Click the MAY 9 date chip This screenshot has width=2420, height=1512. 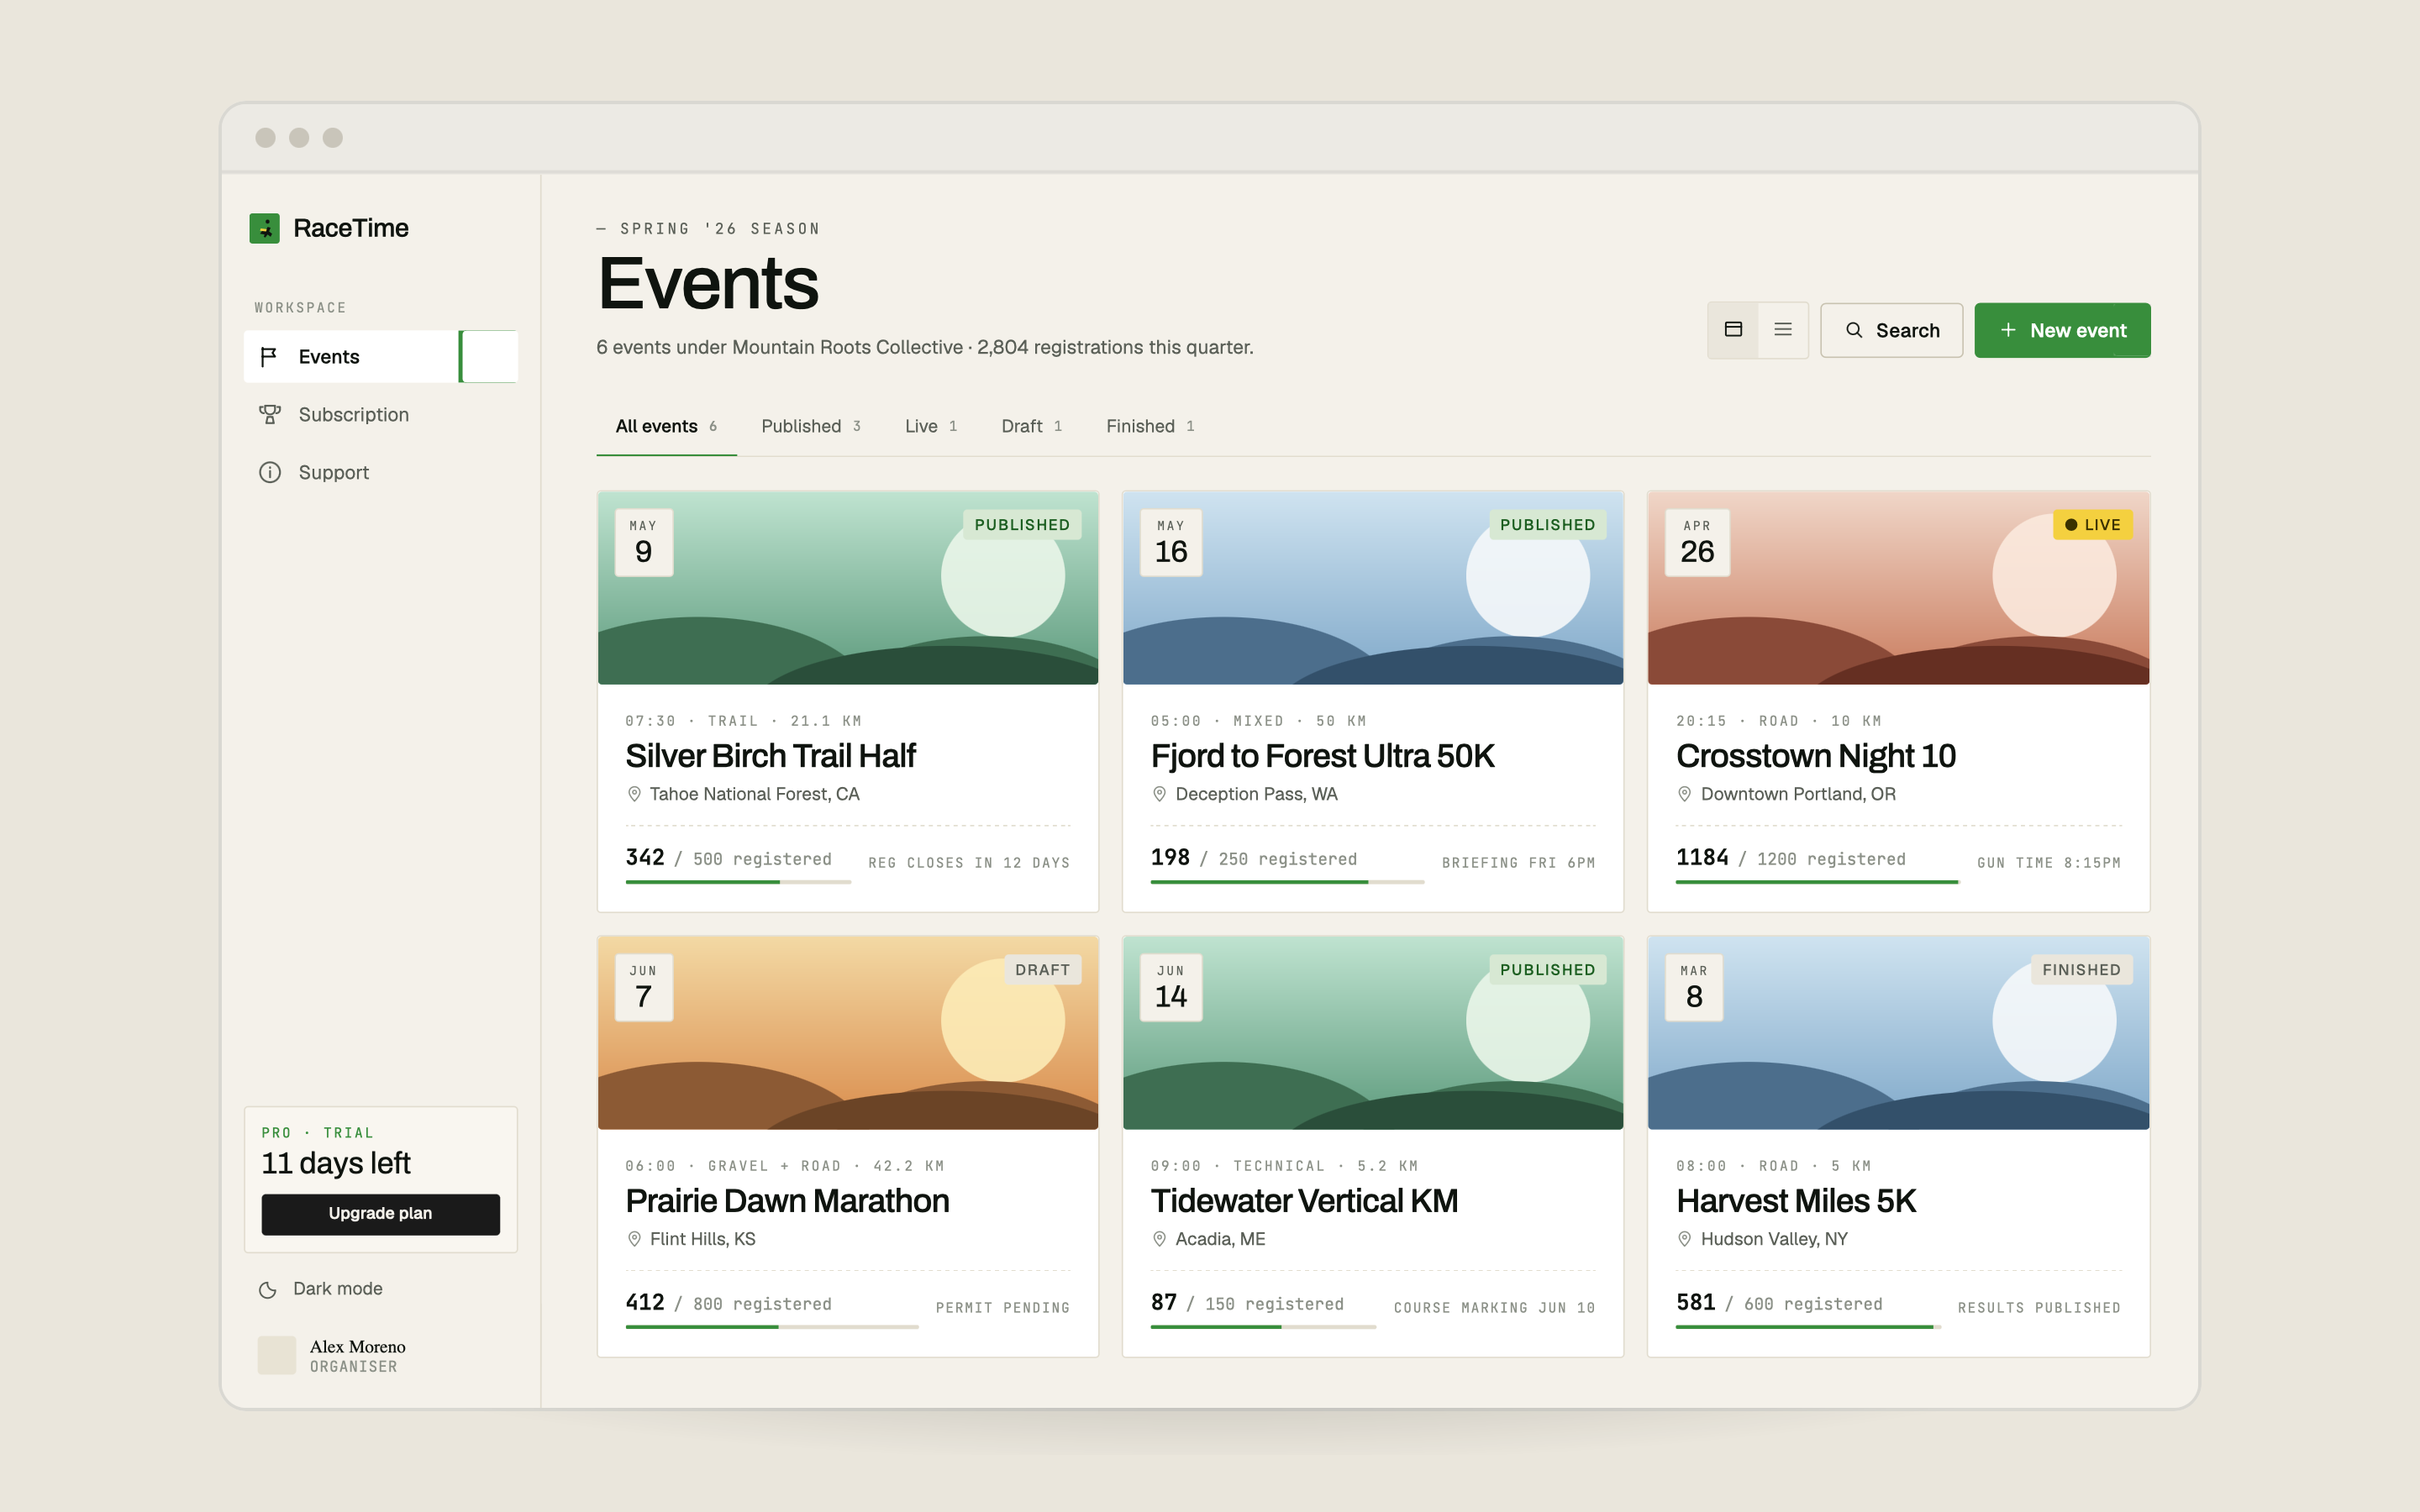(643, 543)
